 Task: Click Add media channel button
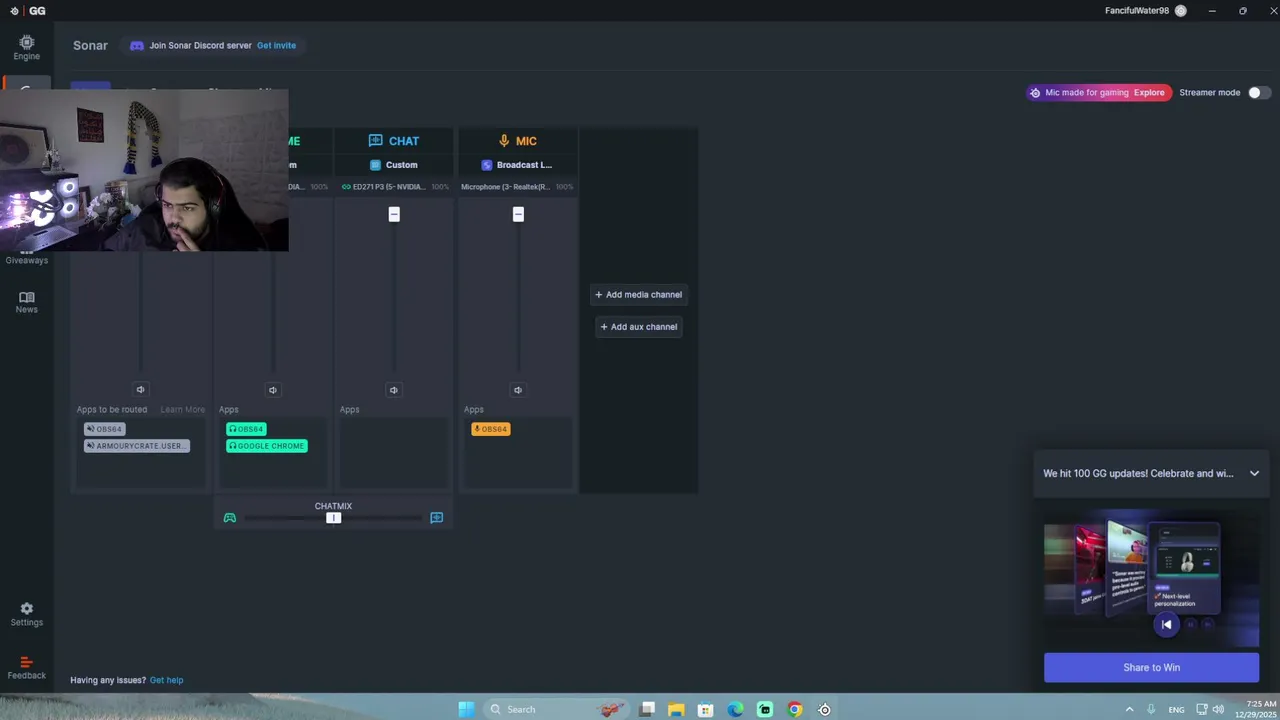pos(638,294)
